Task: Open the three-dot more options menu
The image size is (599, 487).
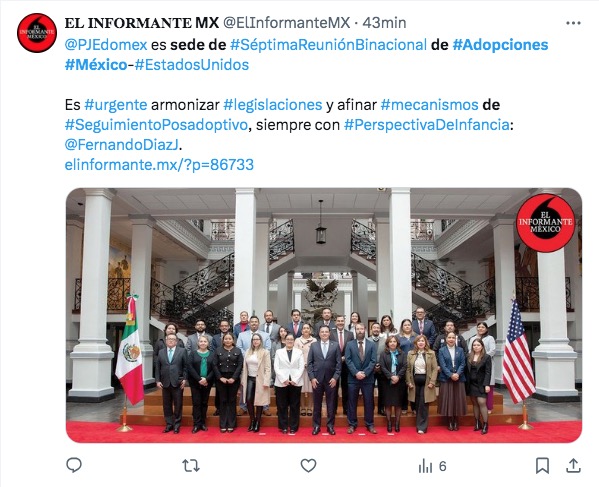Action: pos(573,23)
